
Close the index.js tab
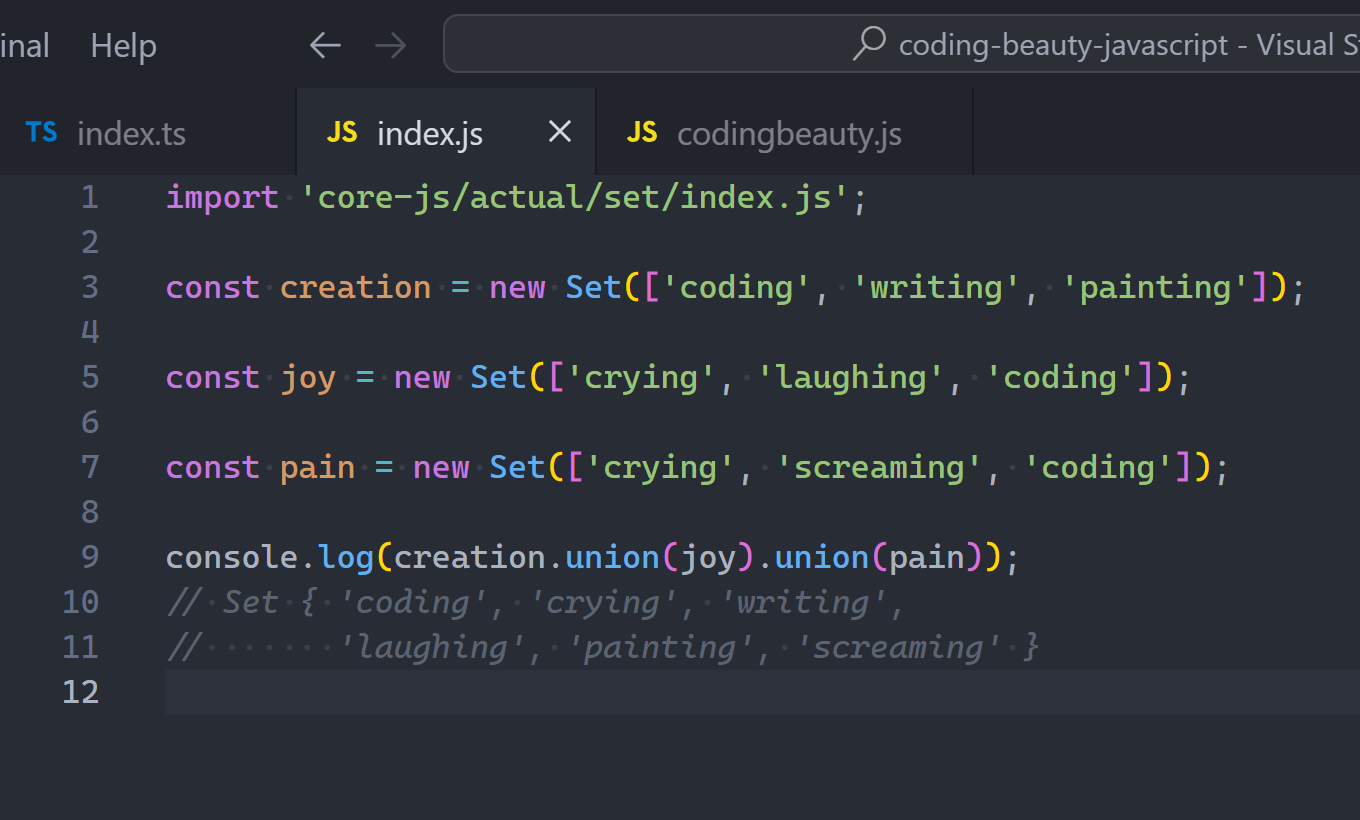[x=560, y=131]
